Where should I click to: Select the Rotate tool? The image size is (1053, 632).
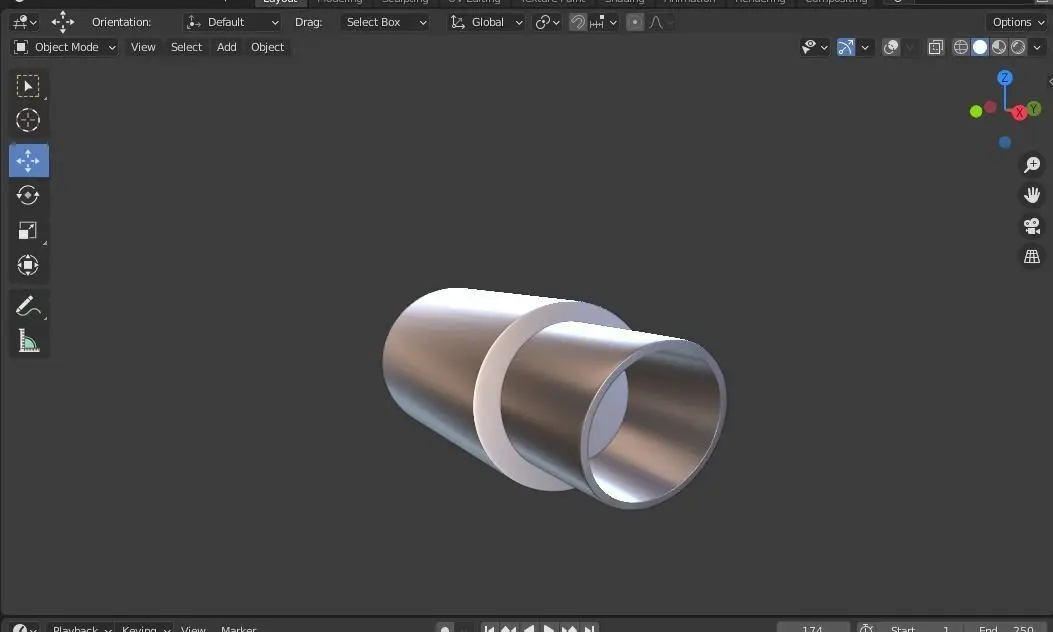click(28, 195)
